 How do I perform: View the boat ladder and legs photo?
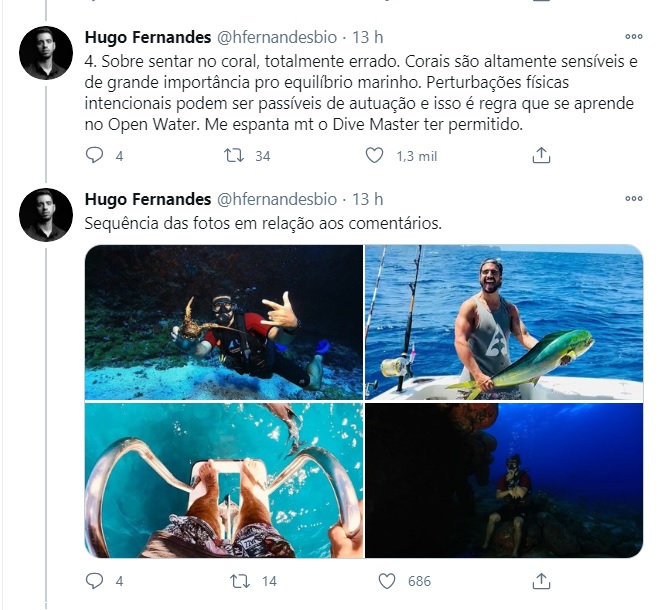point(223,480)
